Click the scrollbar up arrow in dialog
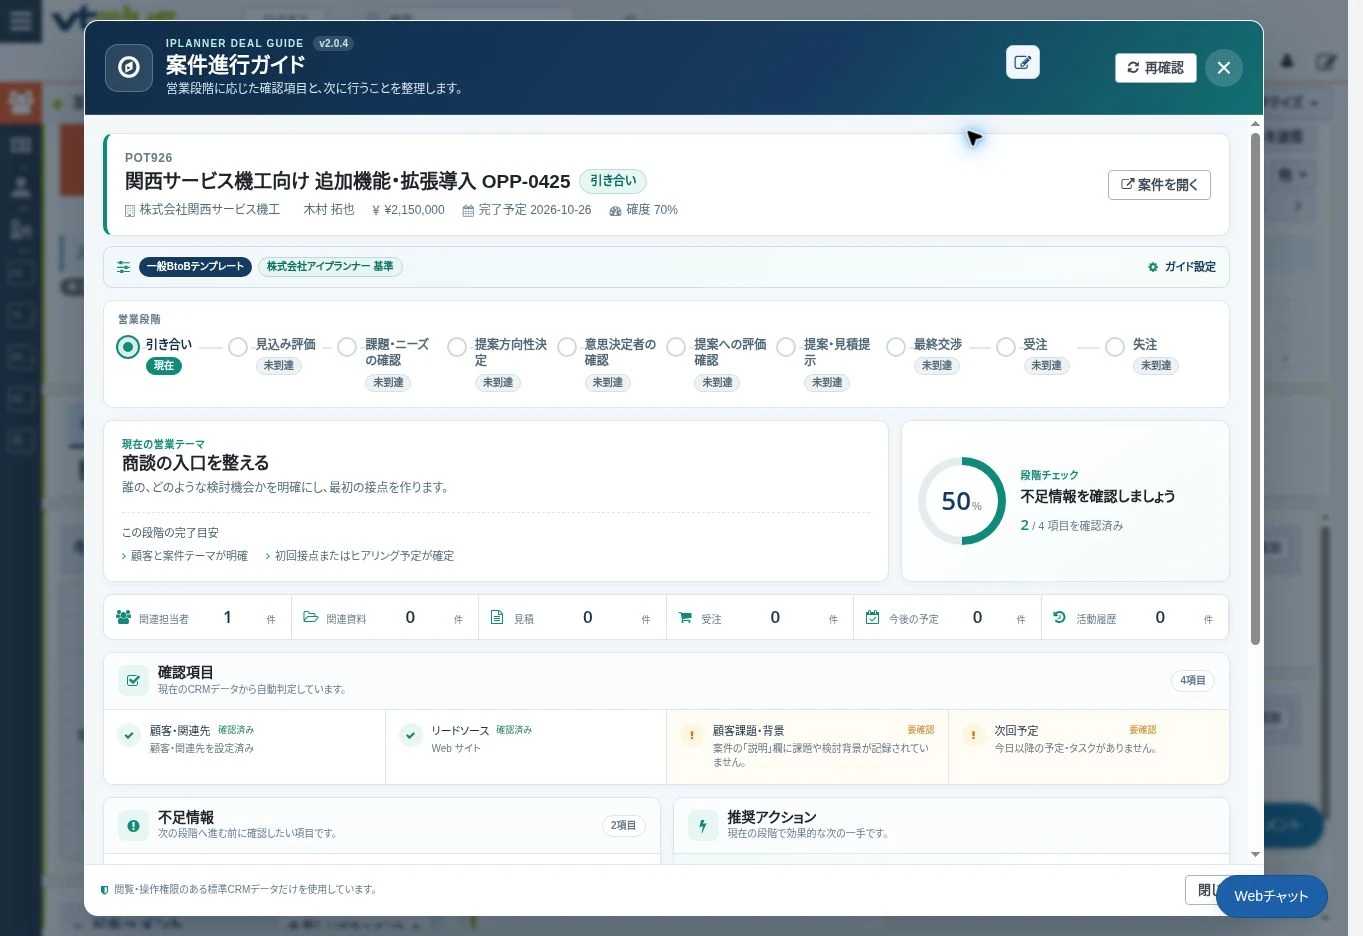 pyautogui.click(x=1255, y=124)
